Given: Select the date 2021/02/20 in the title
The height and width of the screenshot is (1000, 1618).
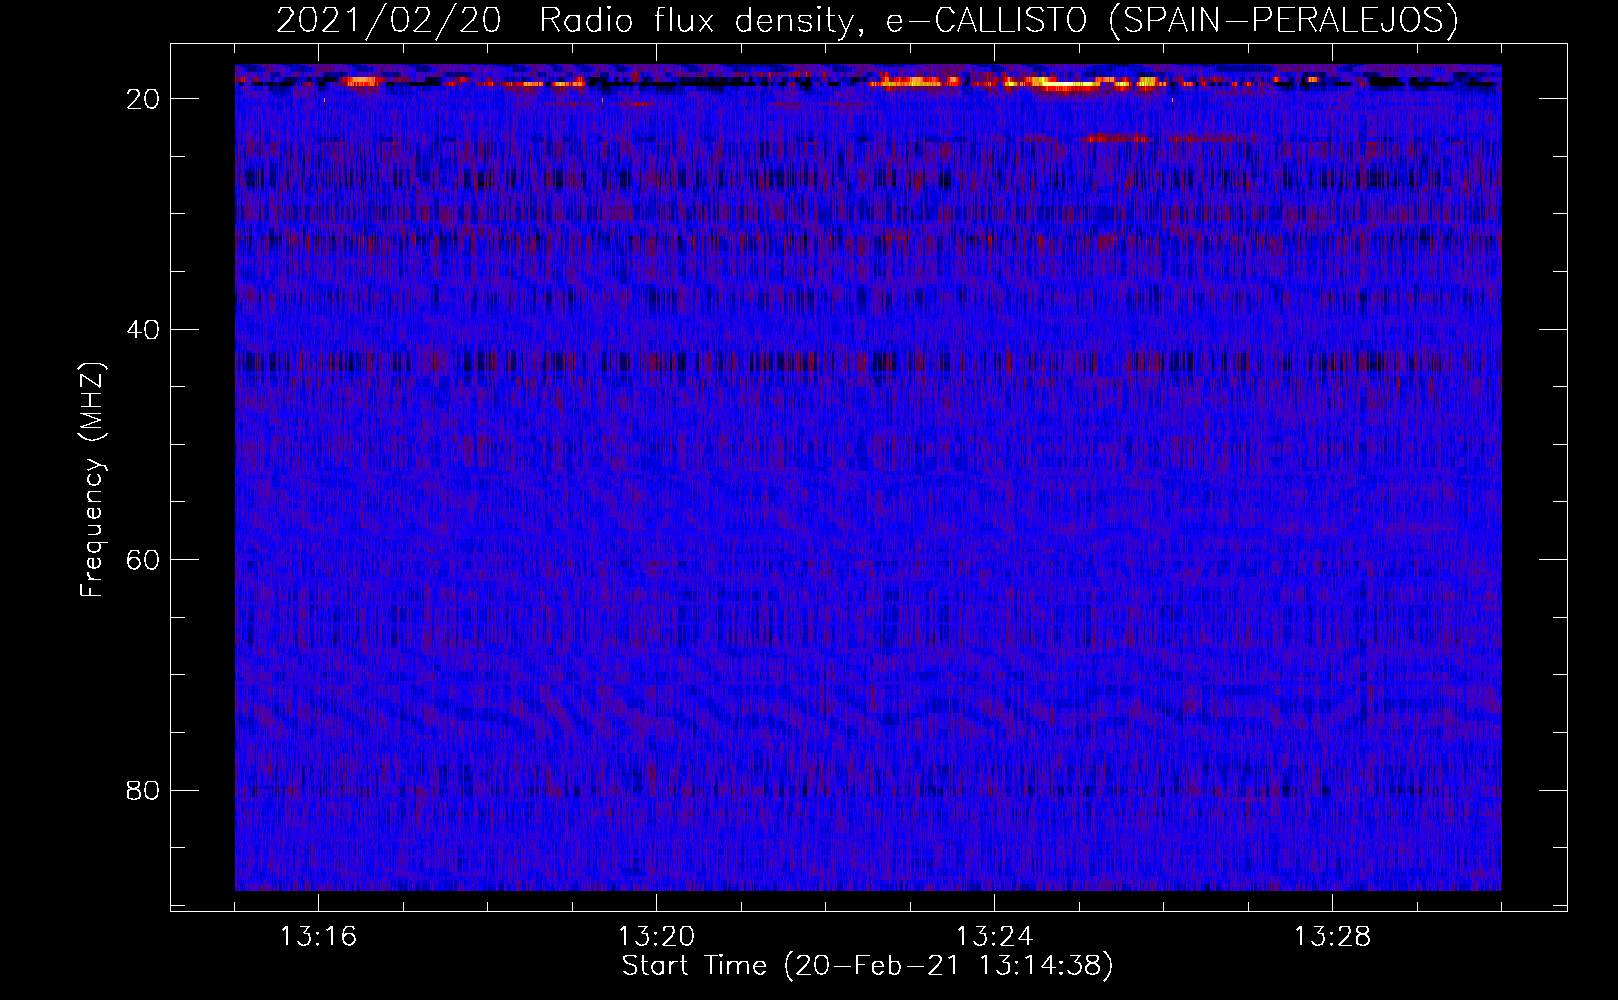Looking at the screenshot, I should click(388, 21).
